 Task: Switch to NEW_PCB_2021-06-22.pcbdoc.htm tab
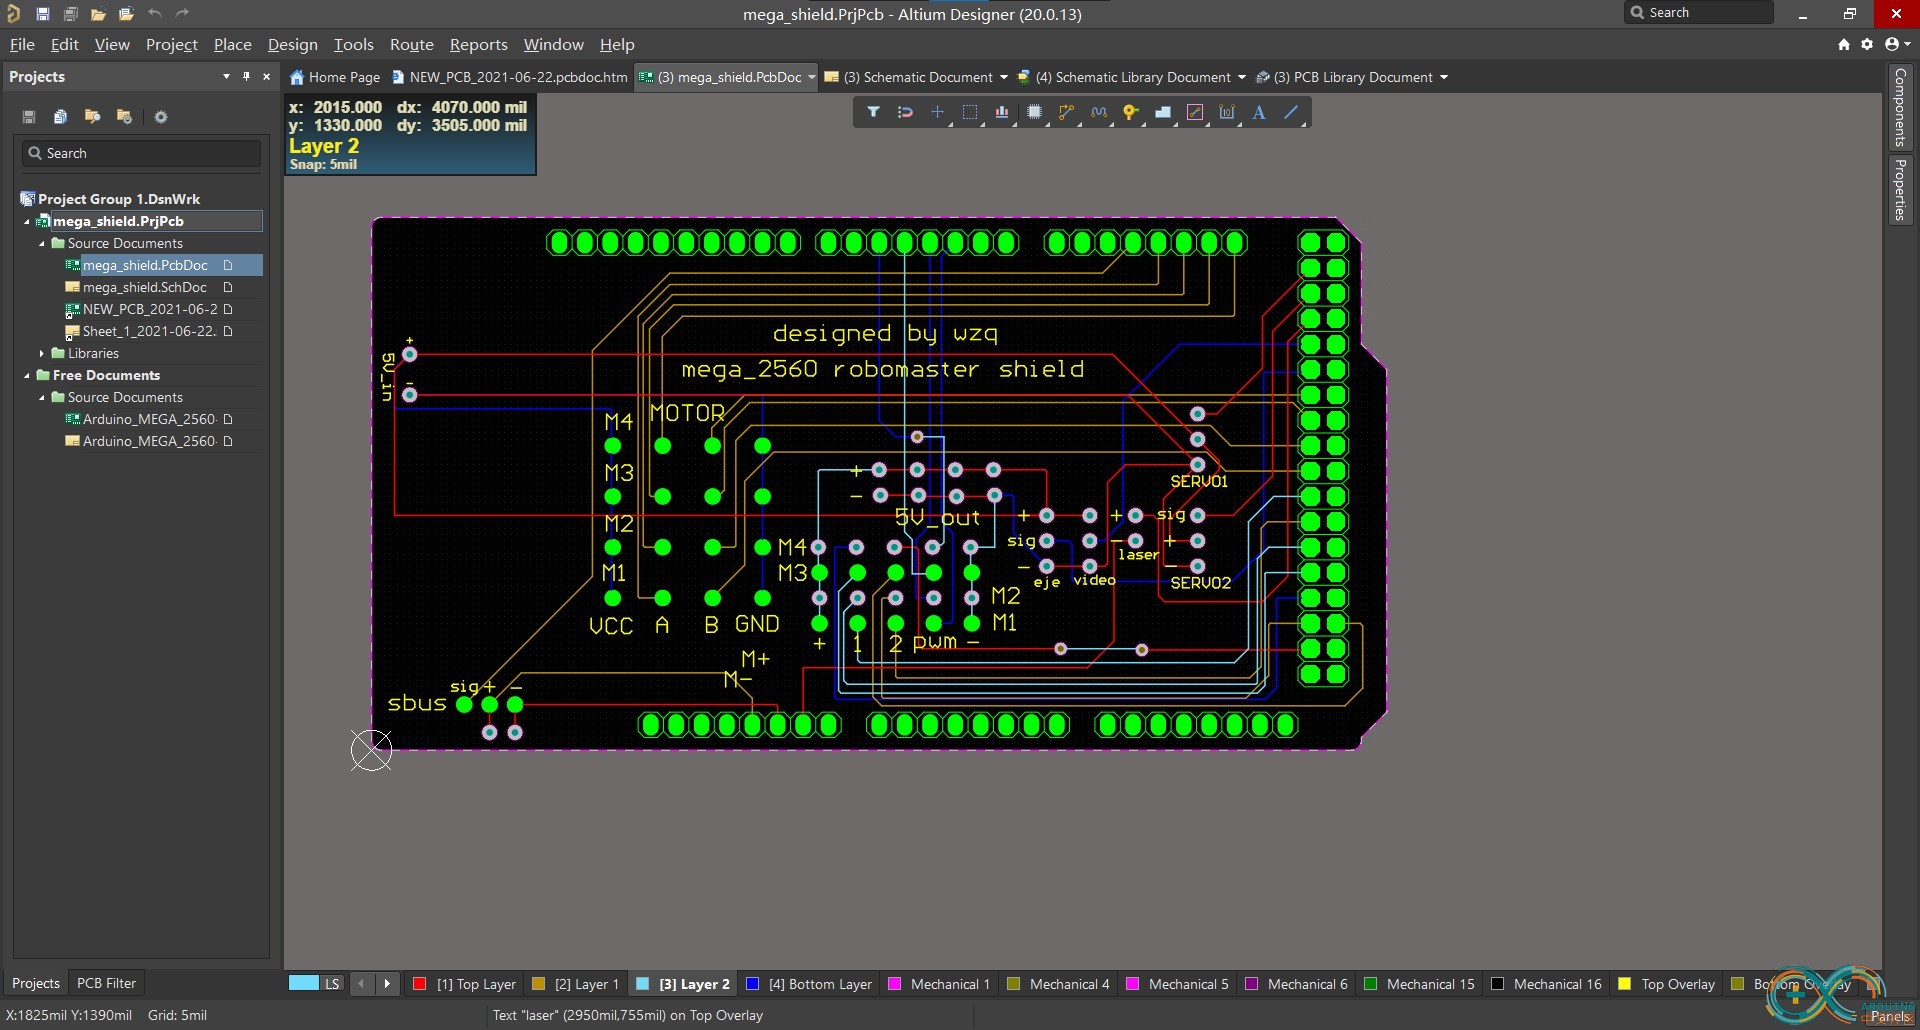coord(510,77)
